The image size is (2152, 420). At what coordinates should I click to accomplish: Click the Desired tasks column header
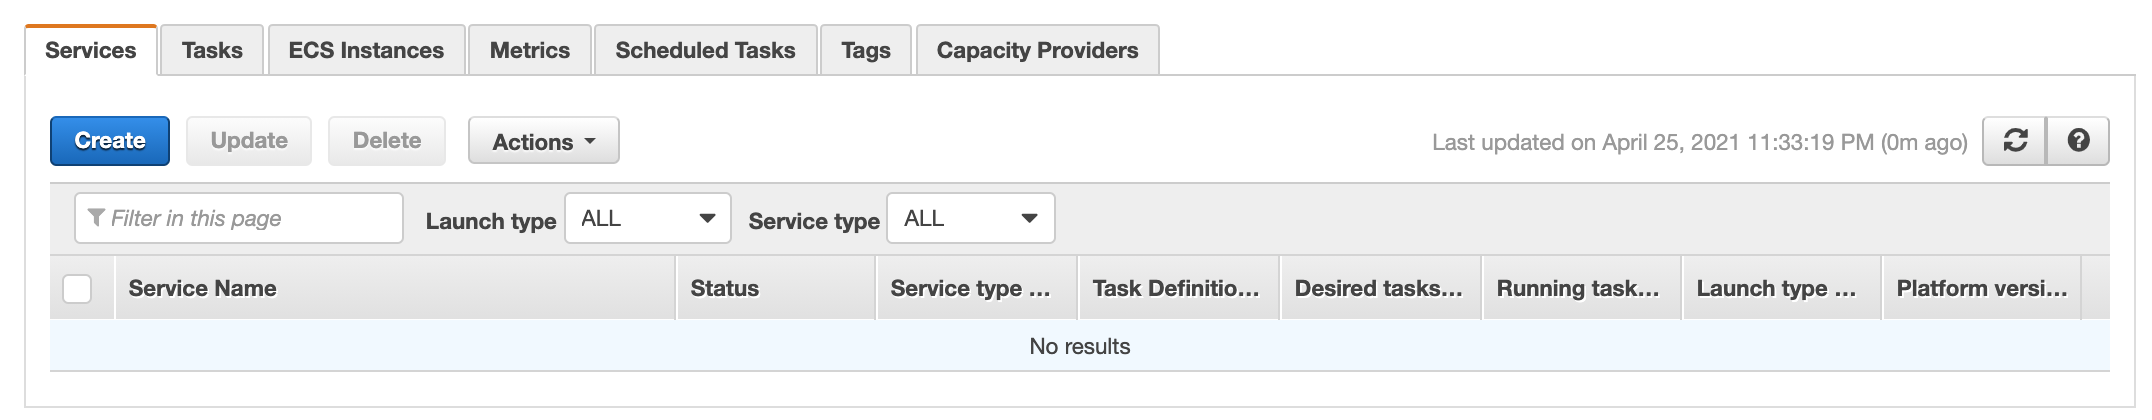(x=1379, y=288)
